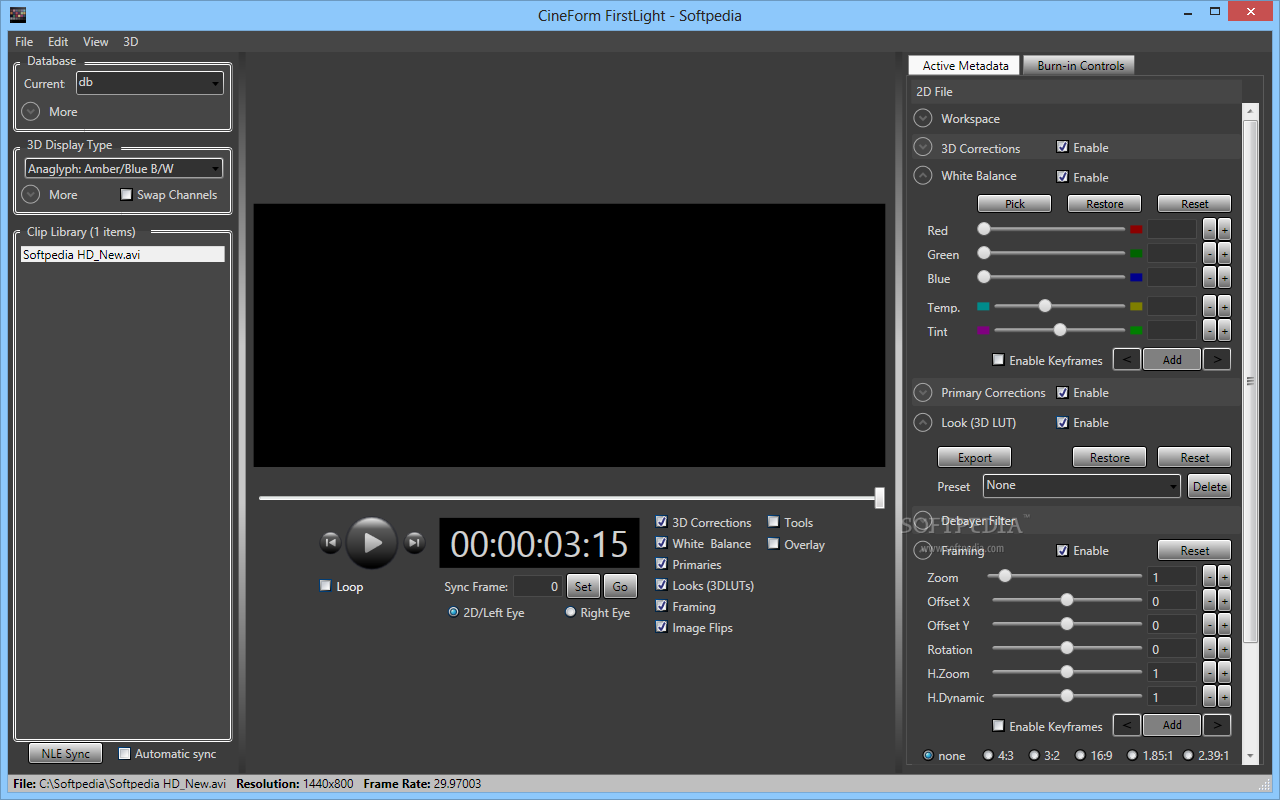Enable Automatic sync checkbox

(125, 753)
